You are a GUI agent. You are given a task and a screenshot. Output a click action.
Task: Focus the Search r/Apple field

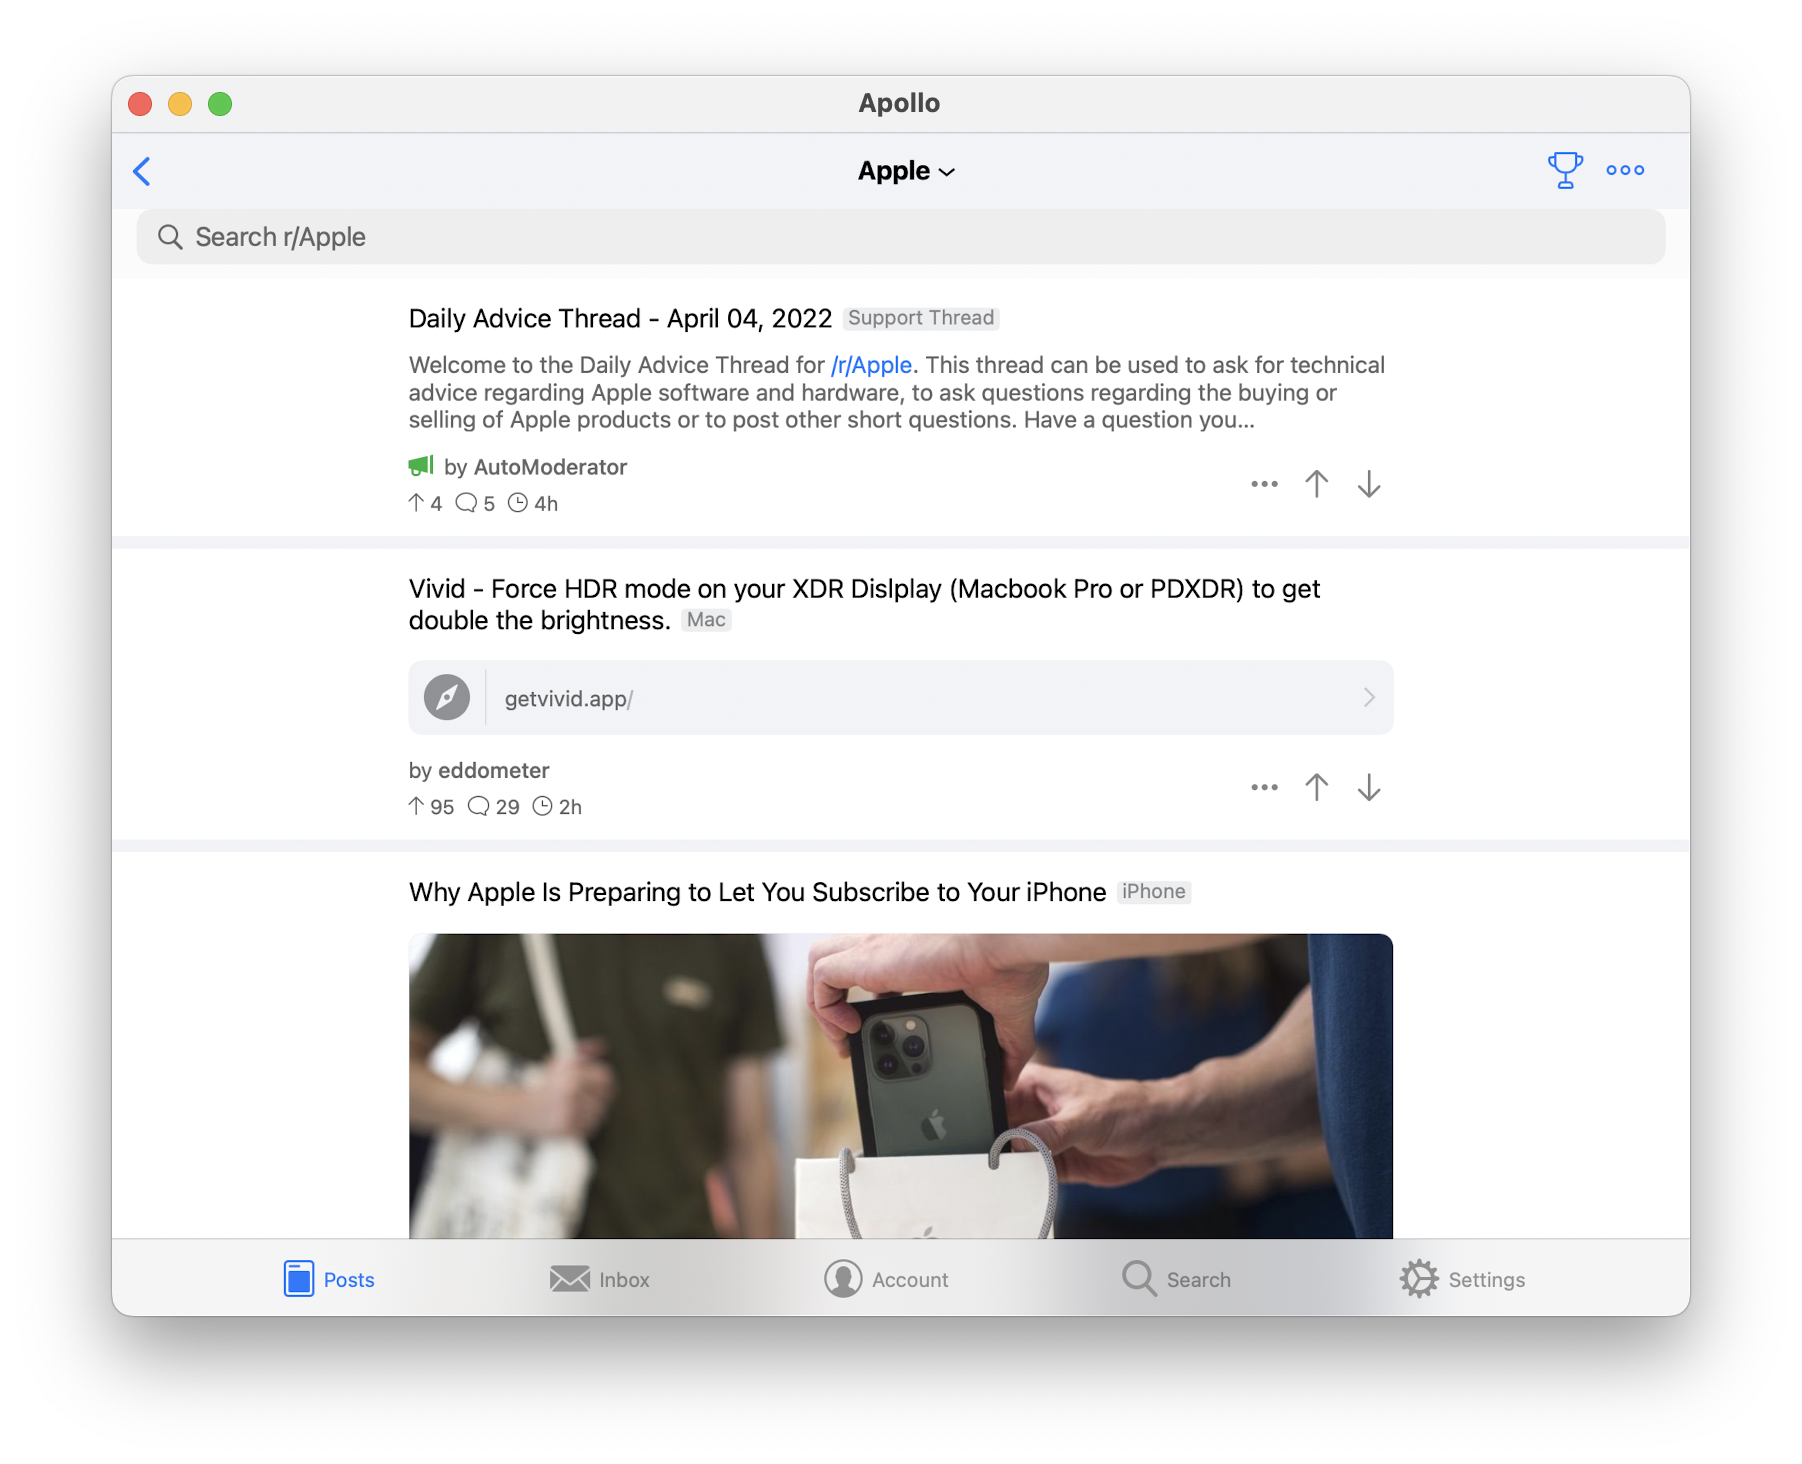pos(900,237)
